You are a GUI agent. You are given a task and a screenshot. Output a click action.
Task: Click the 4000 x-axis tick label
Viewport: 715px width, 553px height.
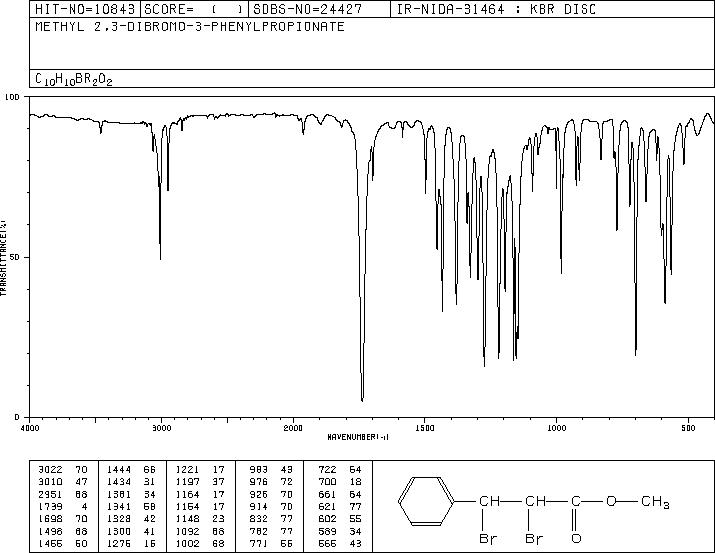coord(30,428)
